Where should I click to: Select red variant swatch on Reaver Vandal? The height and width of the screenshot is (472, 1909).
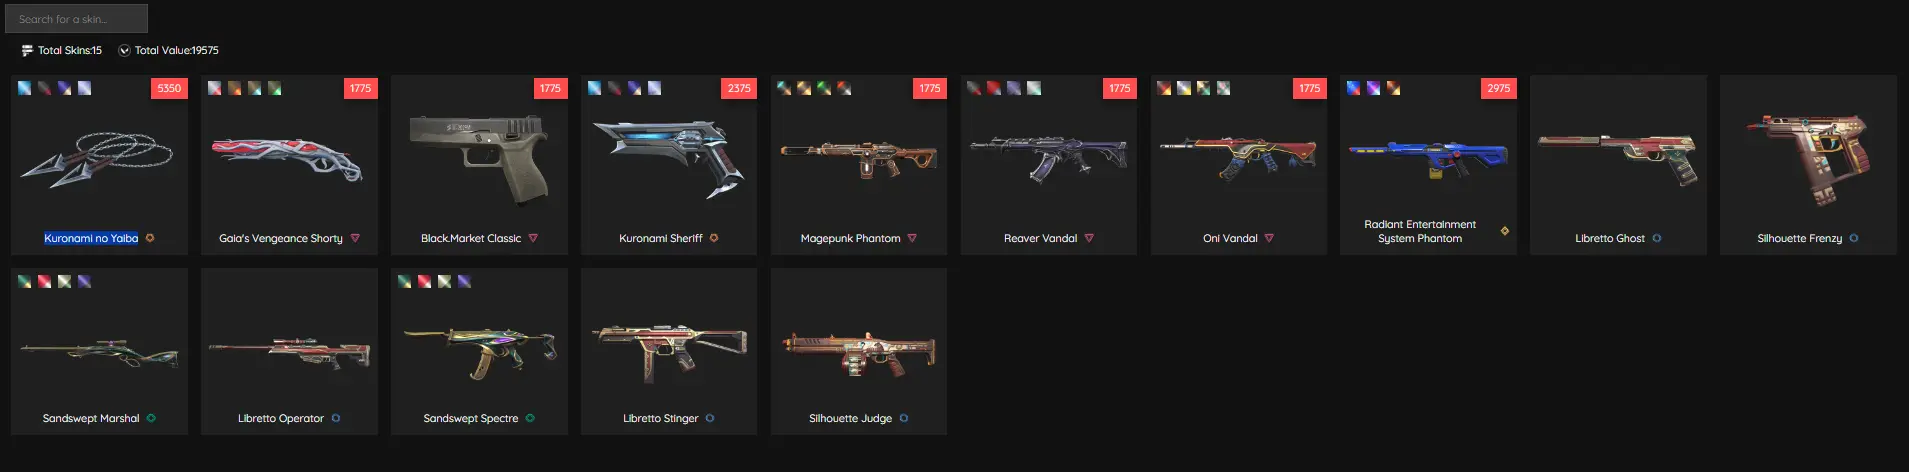click(994, 88)
